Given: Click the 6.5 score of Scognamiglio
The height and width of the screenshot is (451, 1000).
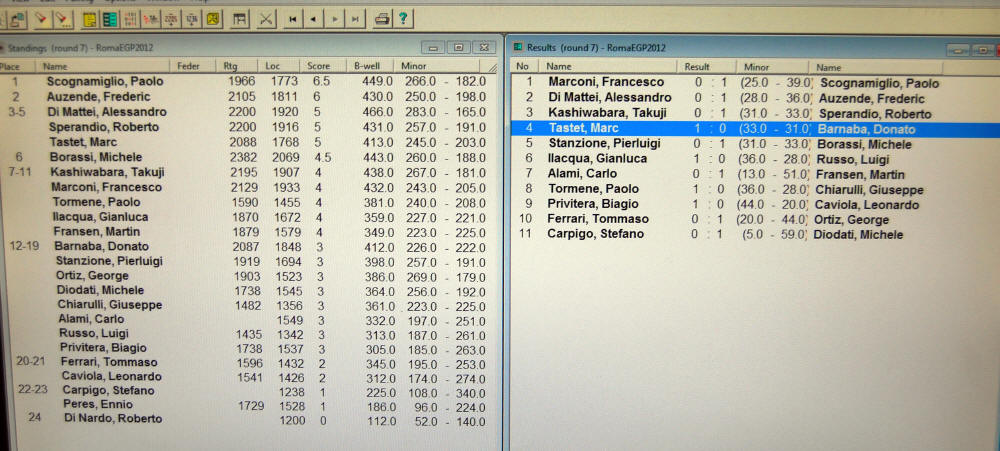Looking at the screenshot, I should tap(321, 82).
